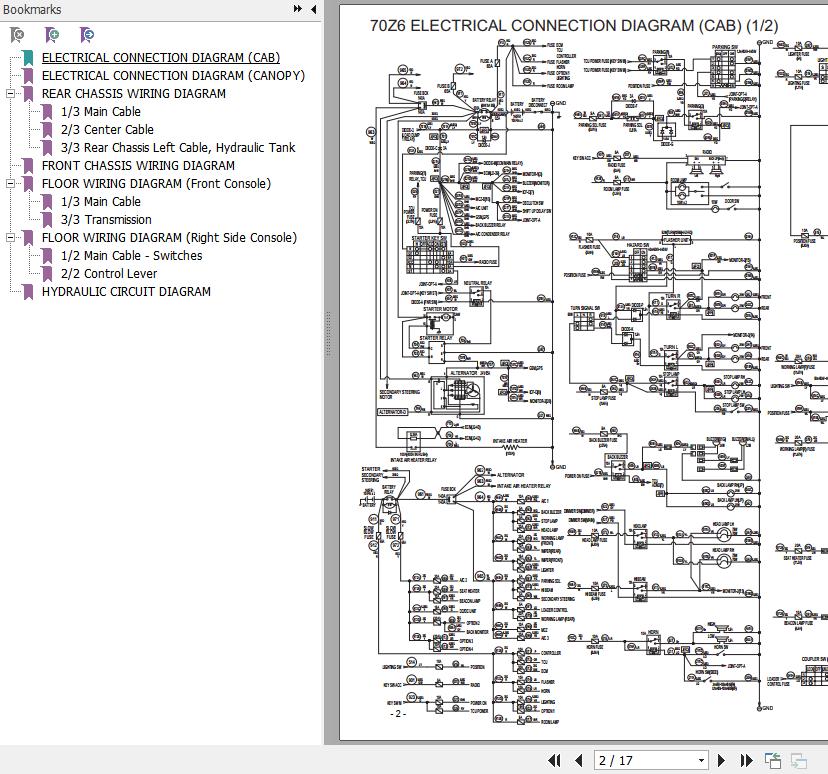This screenshot has width=828, height=774.
Task: Collapse FLOOR WIRING DIAGRAM (Front Console) node
Action: (x=10, y=184)
